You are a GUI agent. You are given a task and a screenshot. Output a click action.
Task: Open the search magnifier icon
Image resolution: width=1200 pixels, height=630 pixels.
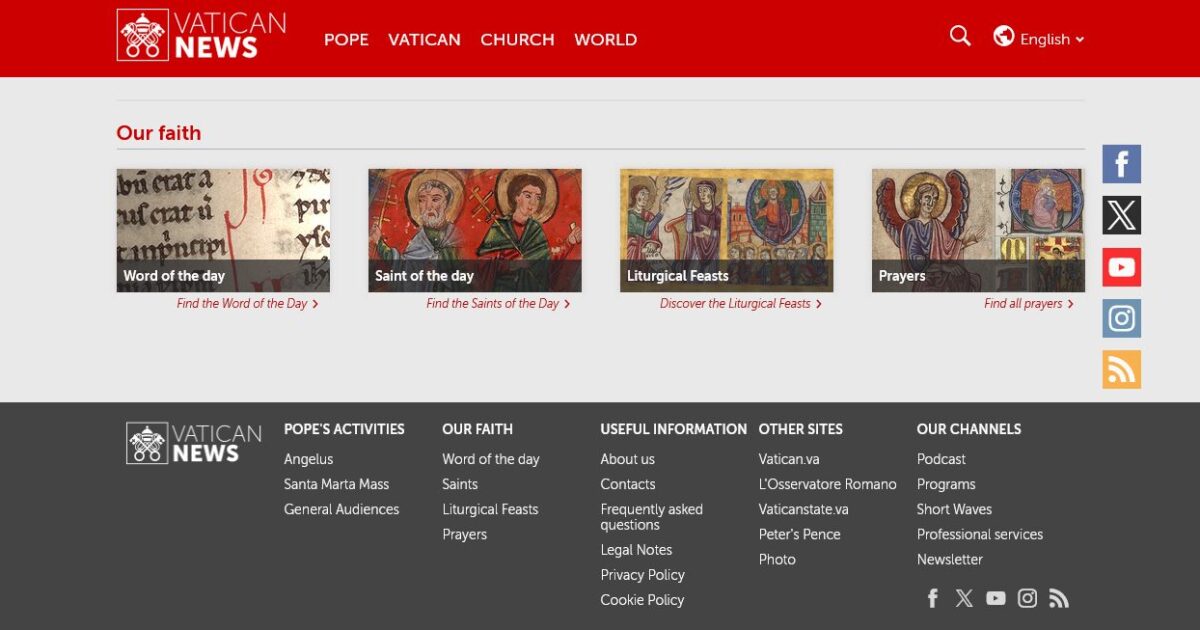959,36
